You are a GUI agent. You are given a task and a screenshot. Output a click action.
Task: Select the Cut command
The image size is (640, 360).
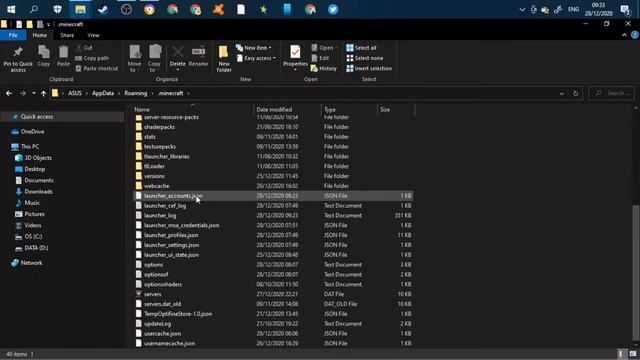coord(84,48)
